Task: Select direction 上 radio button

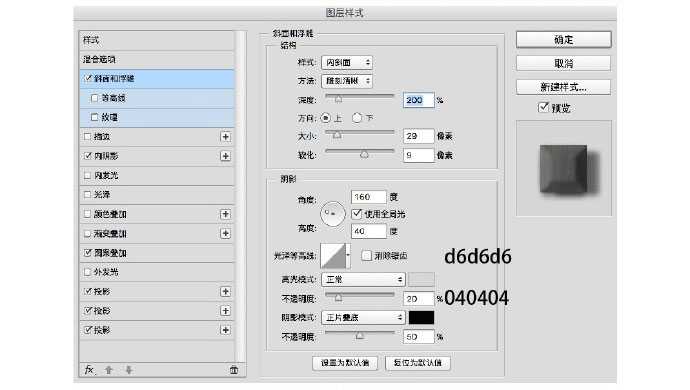Action: click(326, 118)
